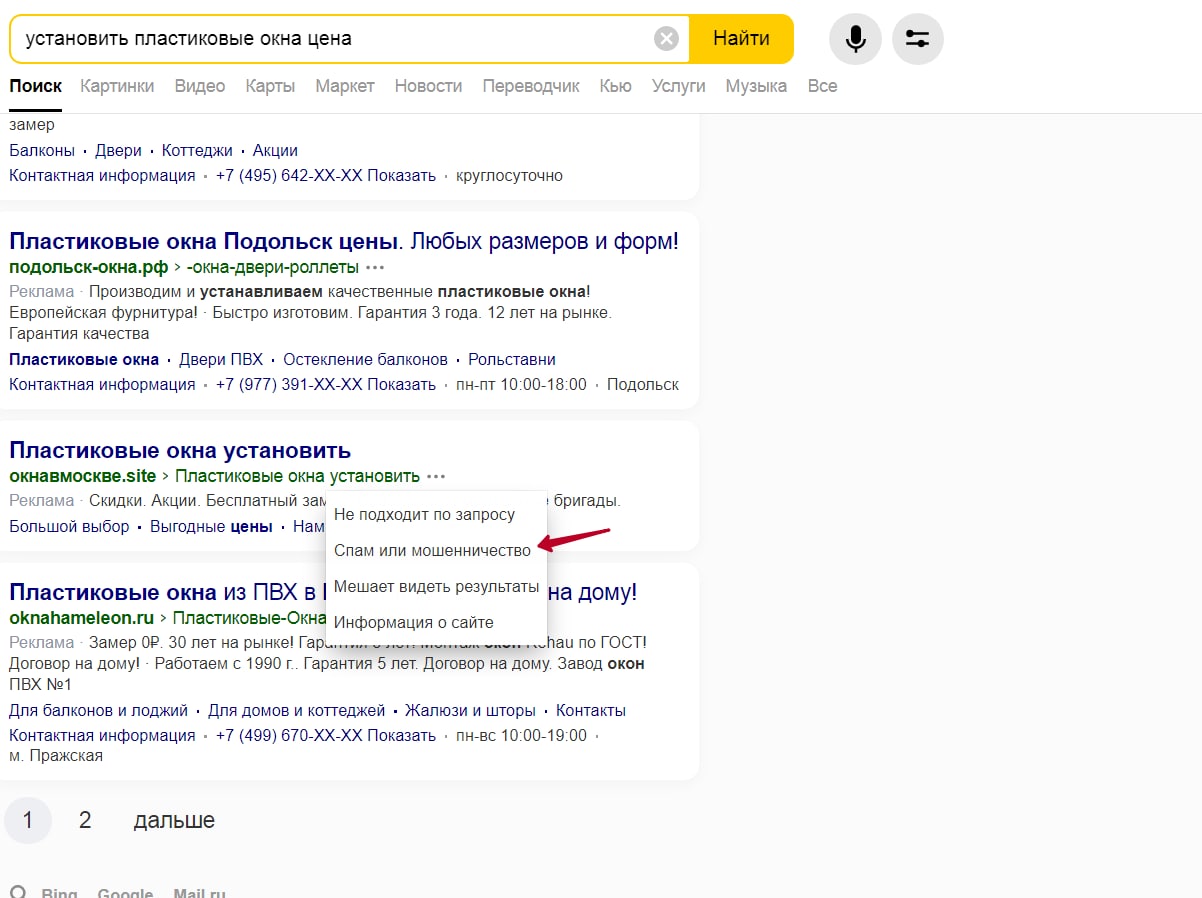This screenshot has height=898, width=1202.
Task: Expand the Все services tab
Action: click(822, 86)
